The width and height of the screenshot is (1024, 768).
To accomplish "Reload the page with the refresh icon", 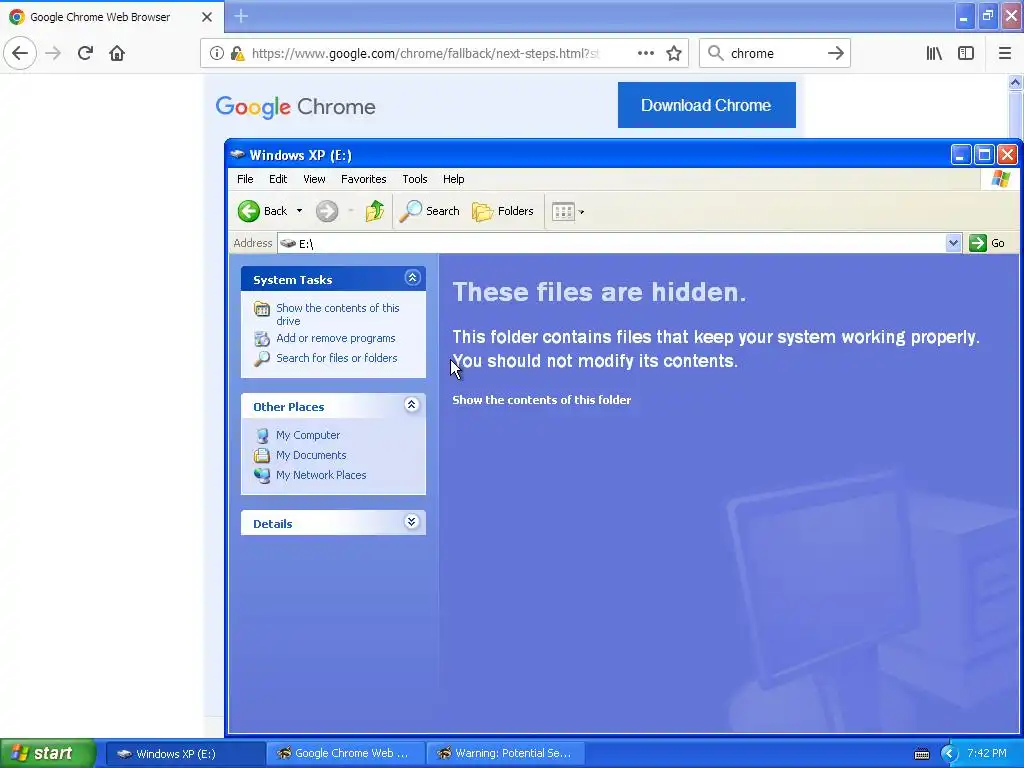I will click(x=85, y=53).
